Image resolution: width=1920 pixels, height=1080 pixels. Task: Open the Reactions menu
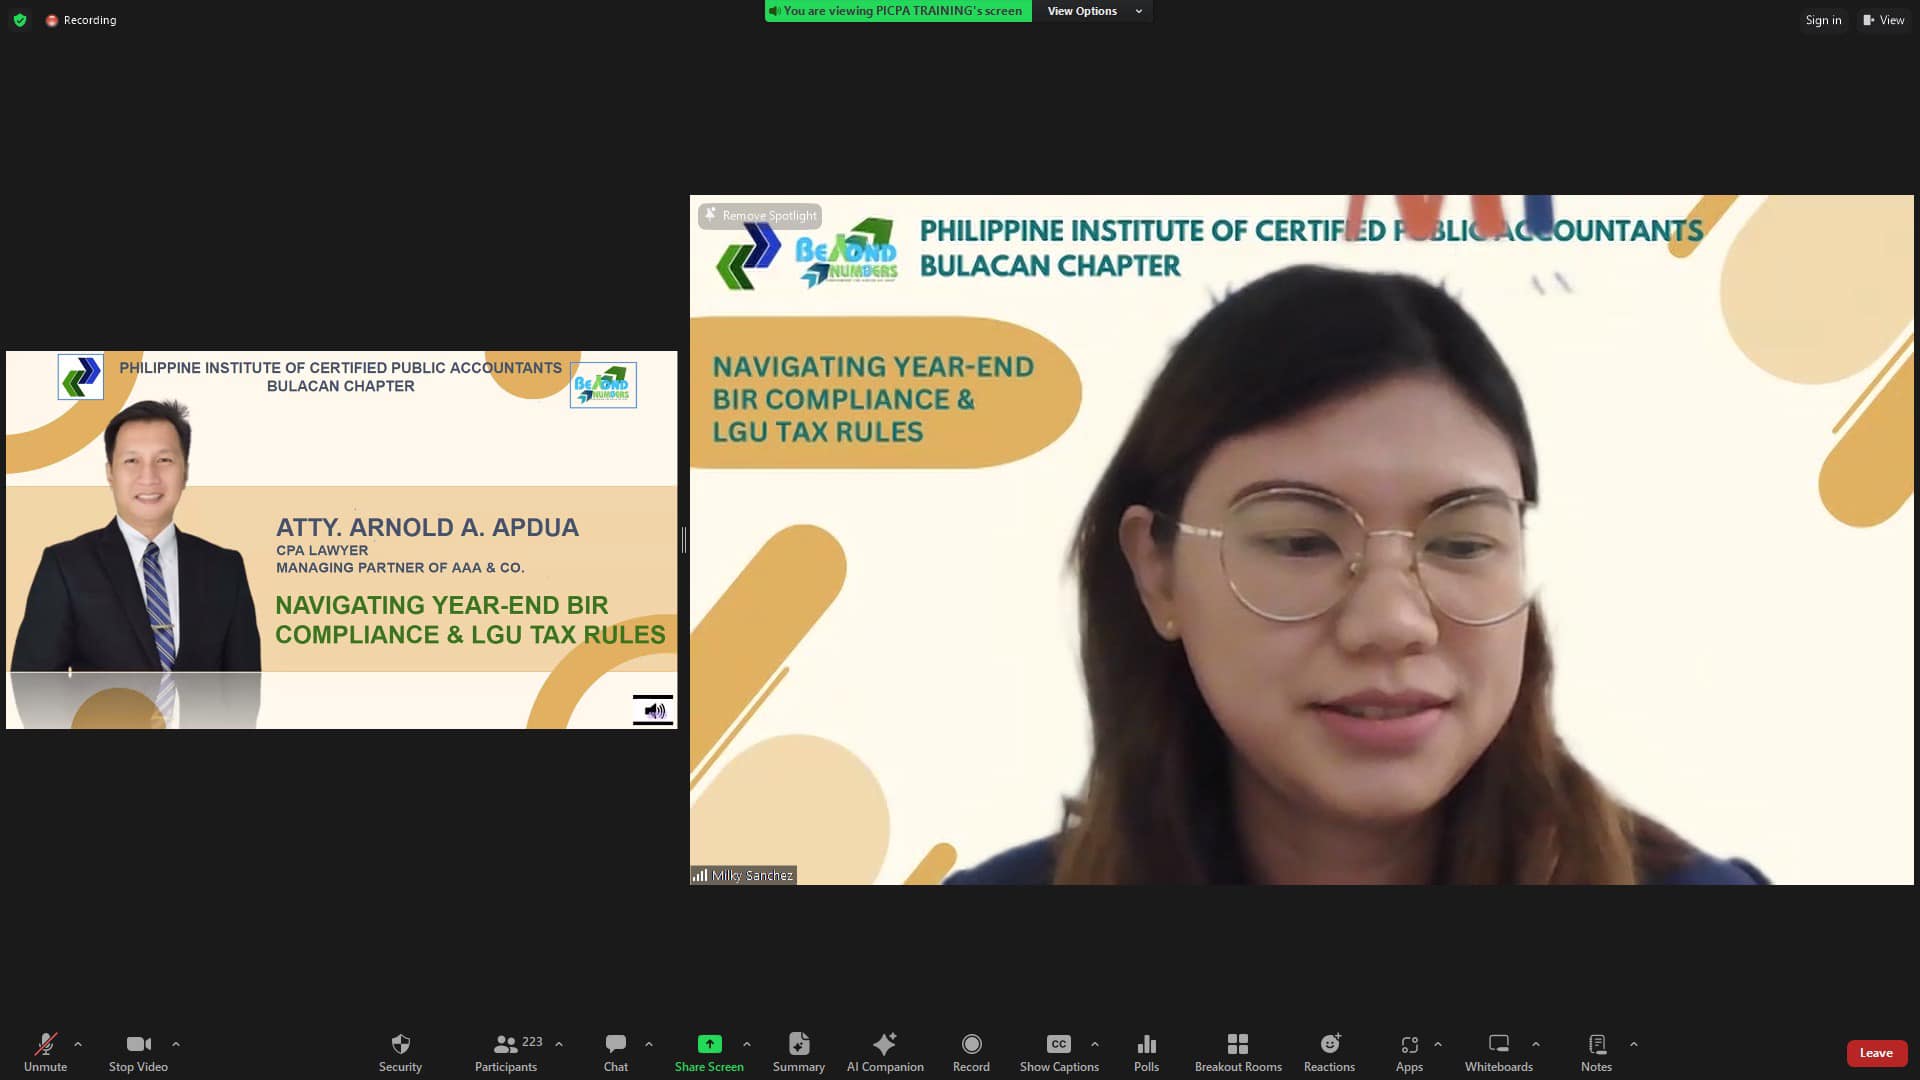1329,1052
